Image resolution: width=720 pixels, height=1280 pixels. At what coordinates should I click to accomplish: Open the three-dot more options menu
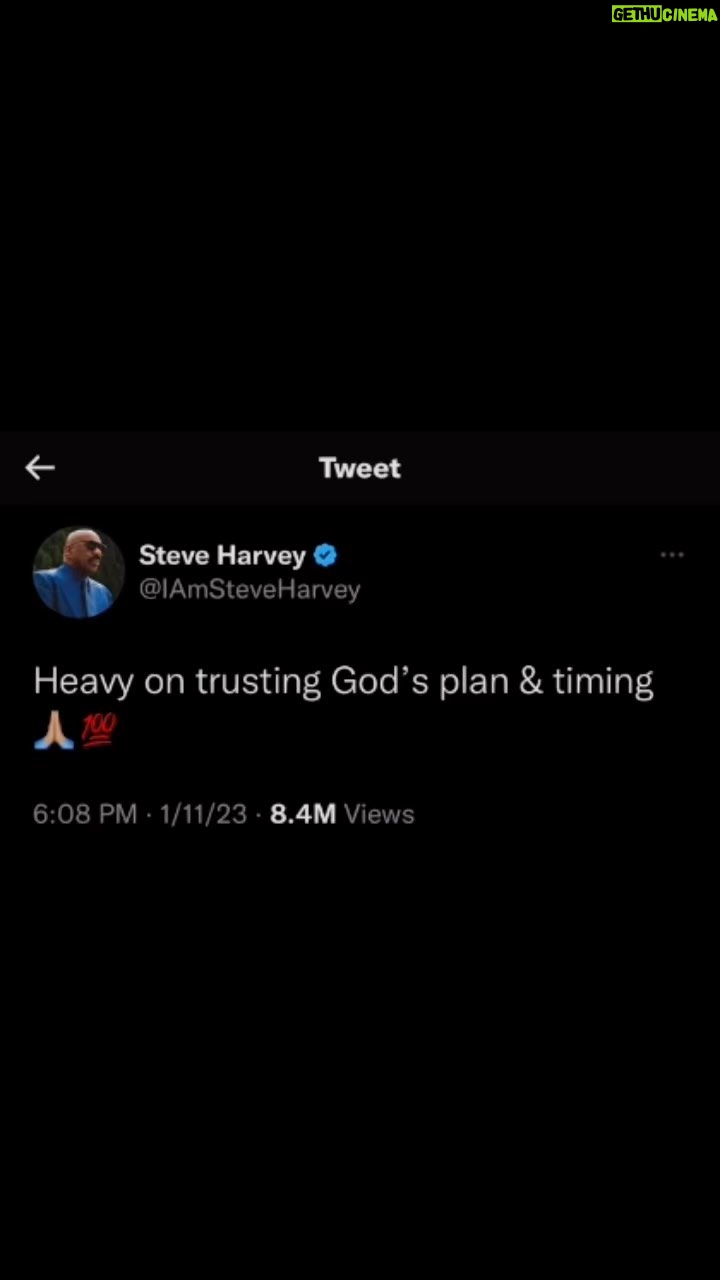[672, 554]
